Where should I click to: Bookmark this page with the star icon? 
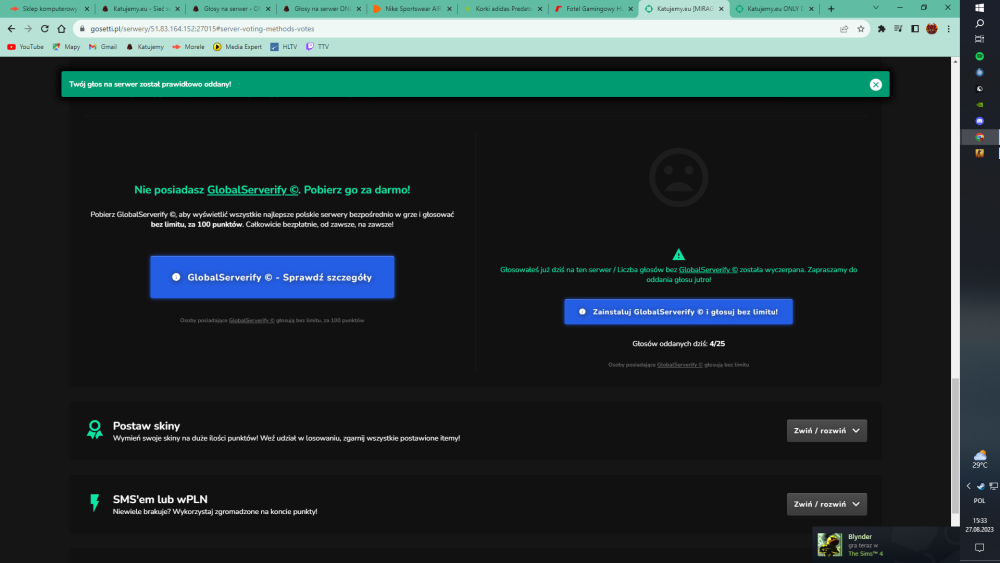tap(860, 29)
